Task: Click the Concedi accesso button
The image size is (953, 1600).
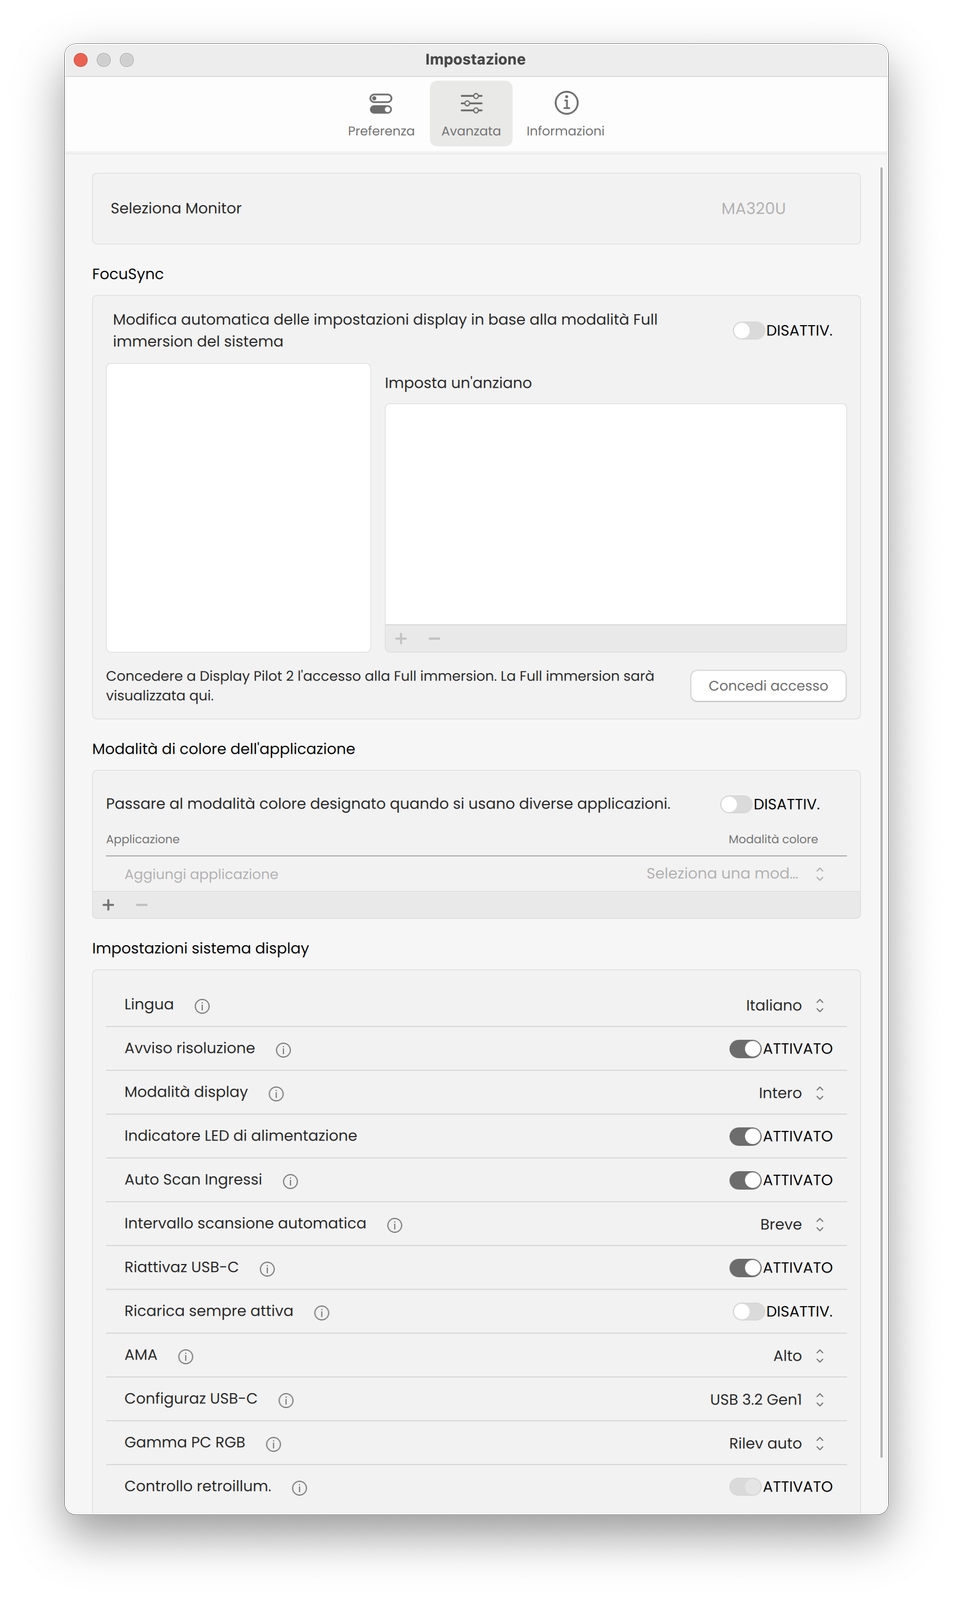Action: click(x=768, y=686)
